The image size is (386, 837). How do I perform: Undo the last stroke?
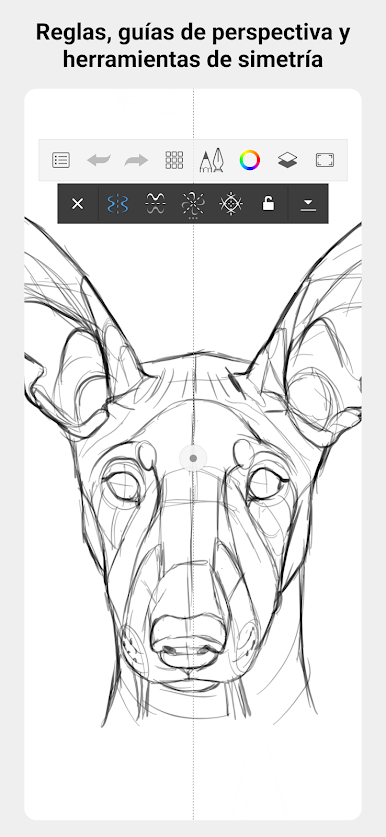click(99, 160)
